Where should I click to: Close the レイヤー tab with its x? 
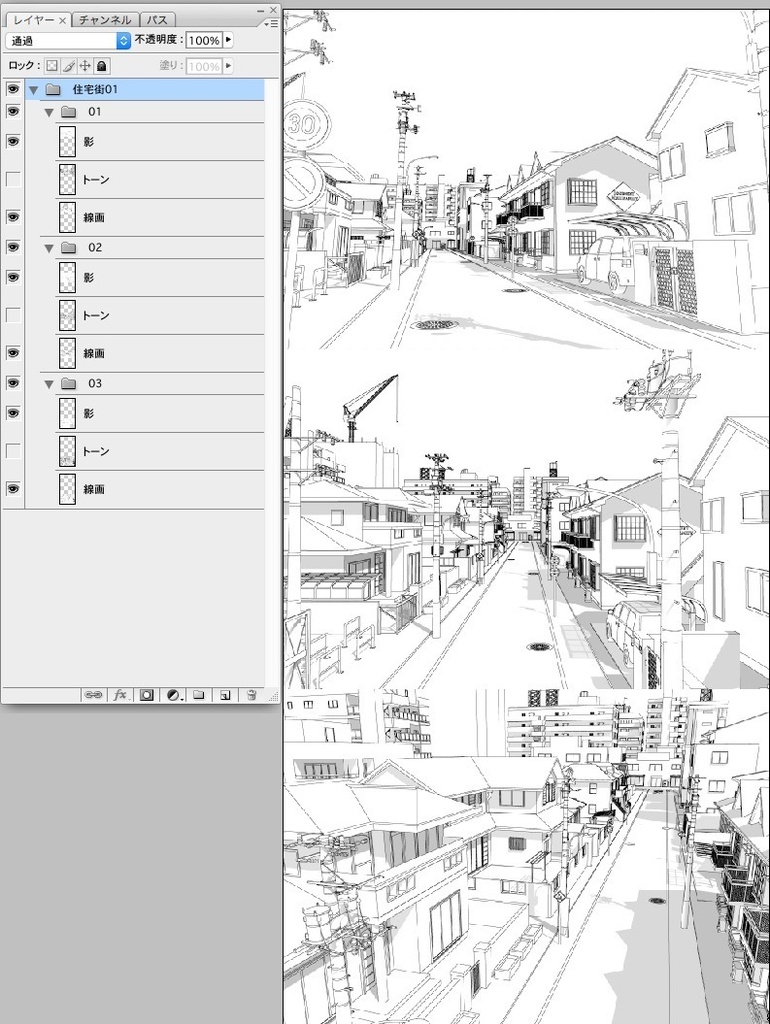pyautogui.click(x=63, y=20)
